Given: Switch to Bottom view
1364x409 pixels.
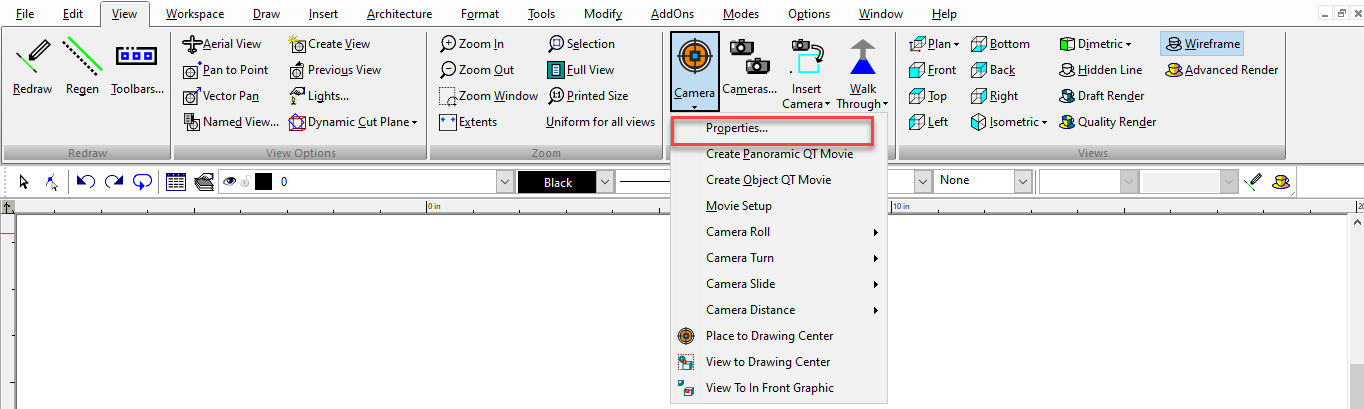Looking at the screenshot, I should click(999, 44).
